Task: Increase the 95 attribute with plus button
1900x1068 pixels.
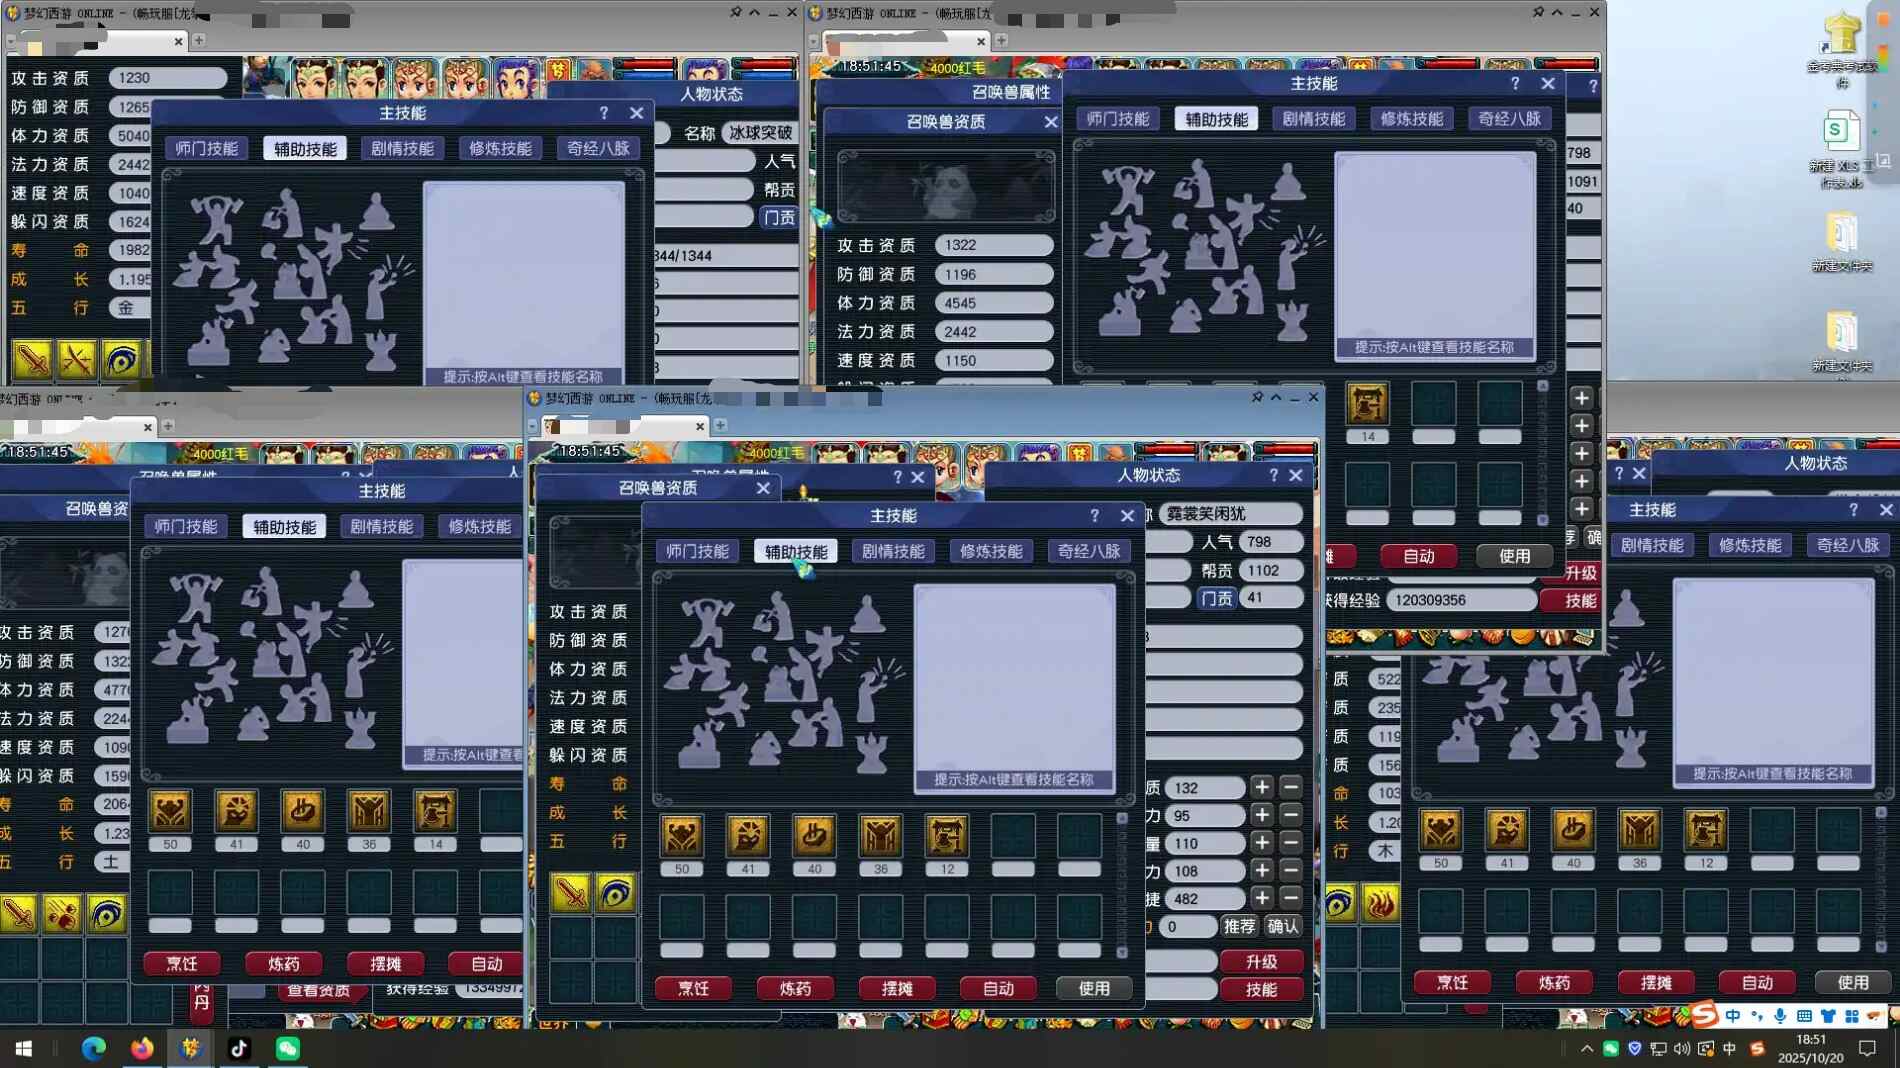Action: (1262, 815)
